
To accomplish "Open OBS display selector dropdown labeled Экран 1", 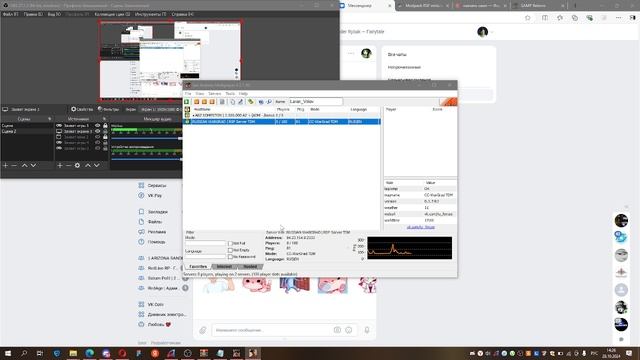I will pos(160,109).
